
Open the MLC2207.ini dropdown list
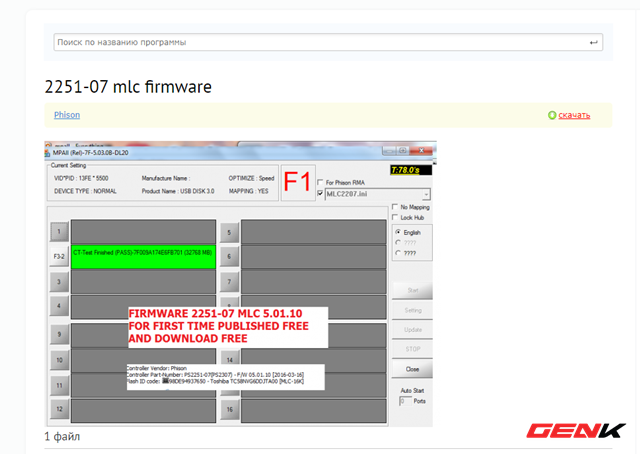click(x=426, y=194)
